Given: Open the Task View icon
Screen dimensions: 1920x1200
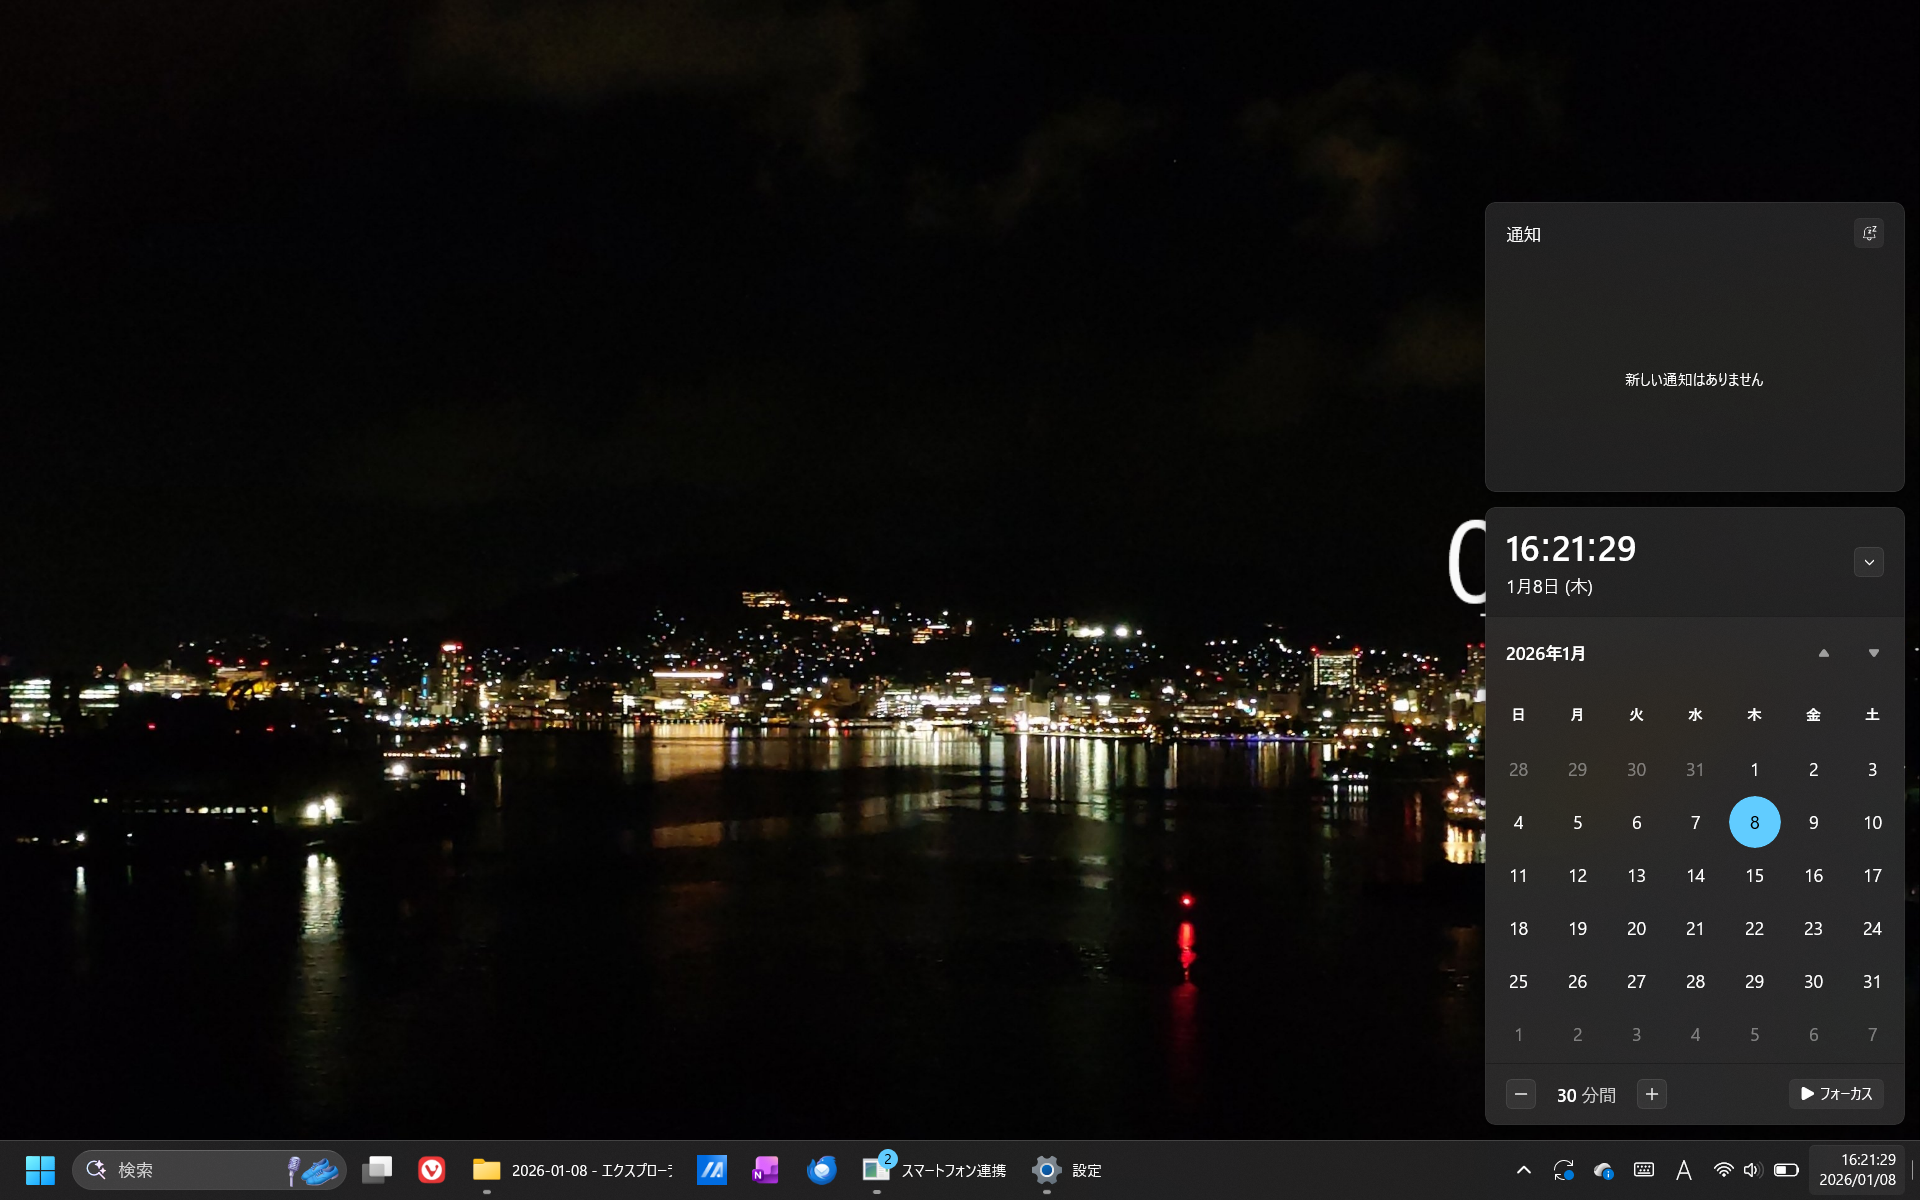Looking at the screenshot, I should (x=377, y=1169).
